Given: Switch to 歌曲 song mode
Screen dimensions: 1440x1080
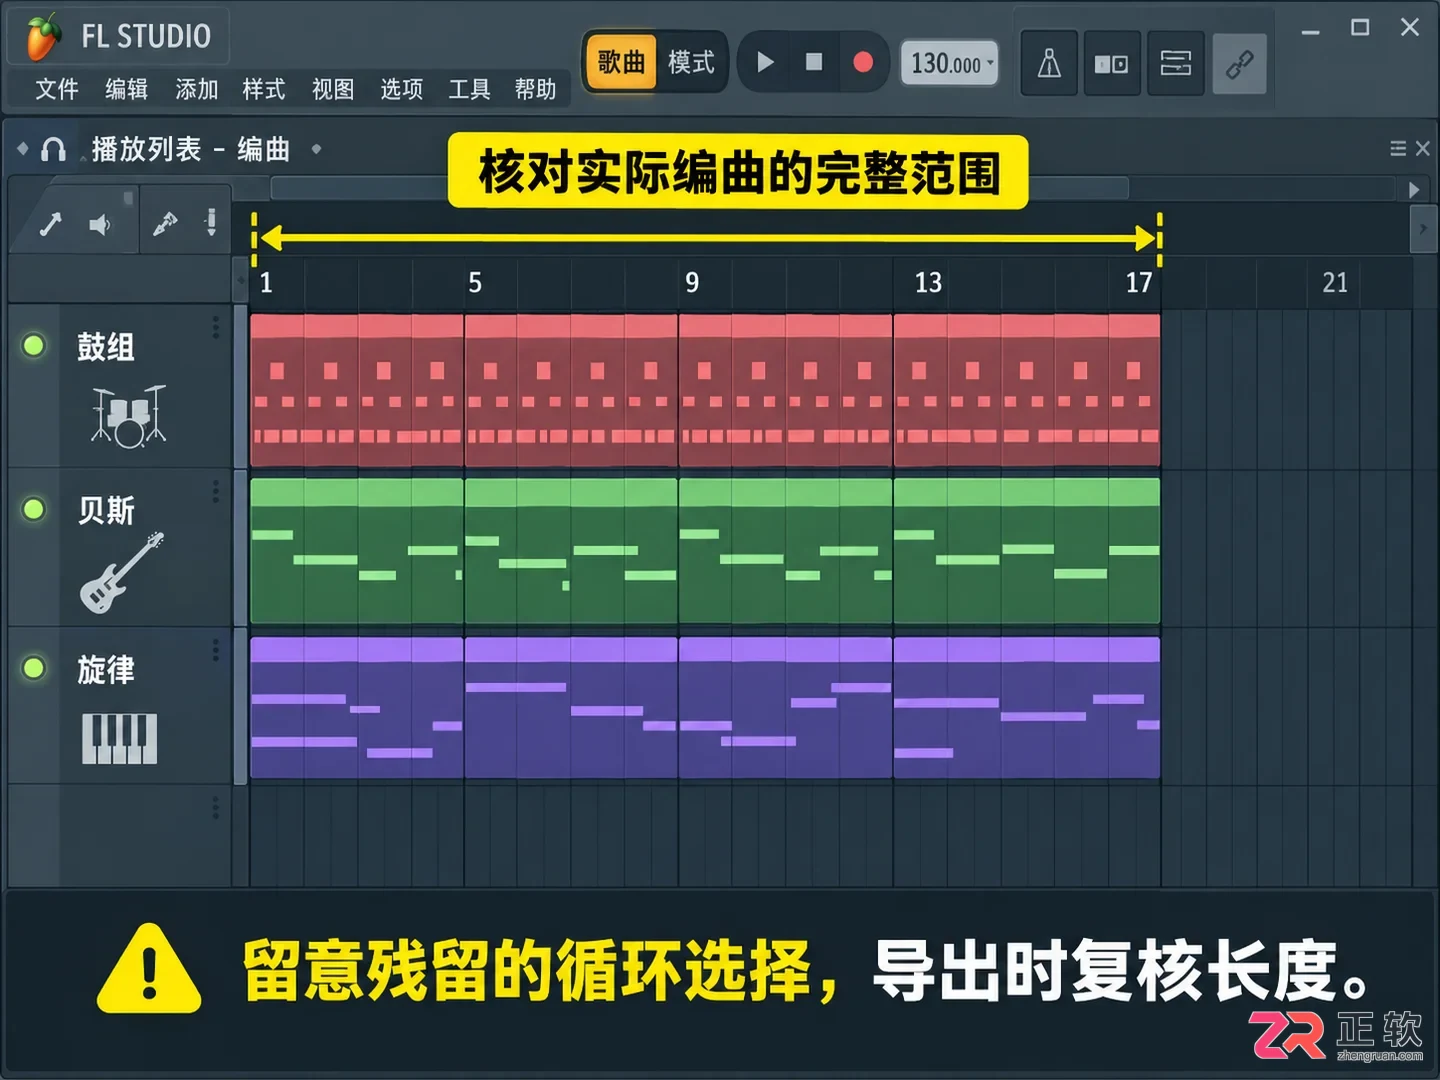Looking at the screenshot, I should 621,62.
